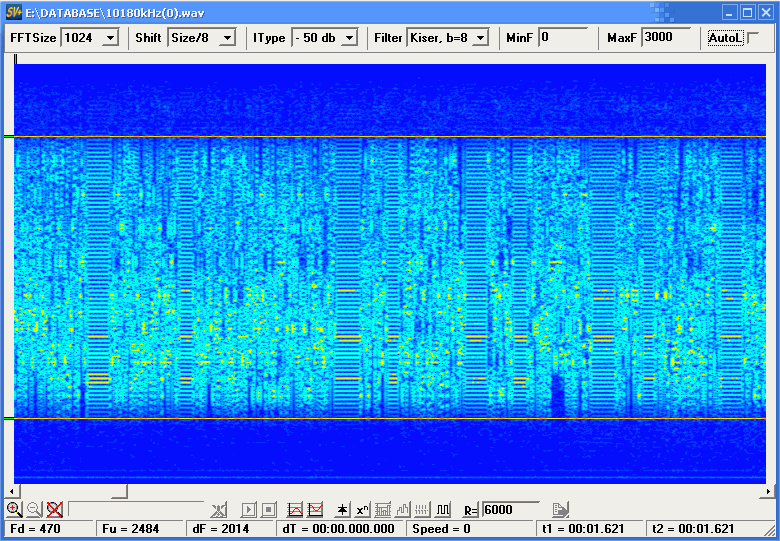Click the red crossed-out reset zoom icon

[x=54, y=509]
